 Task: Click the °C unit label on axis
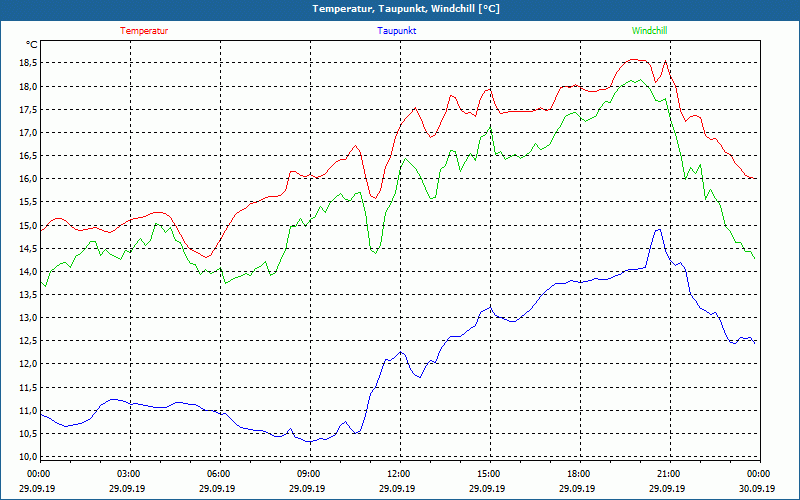[x=31, y=45]
